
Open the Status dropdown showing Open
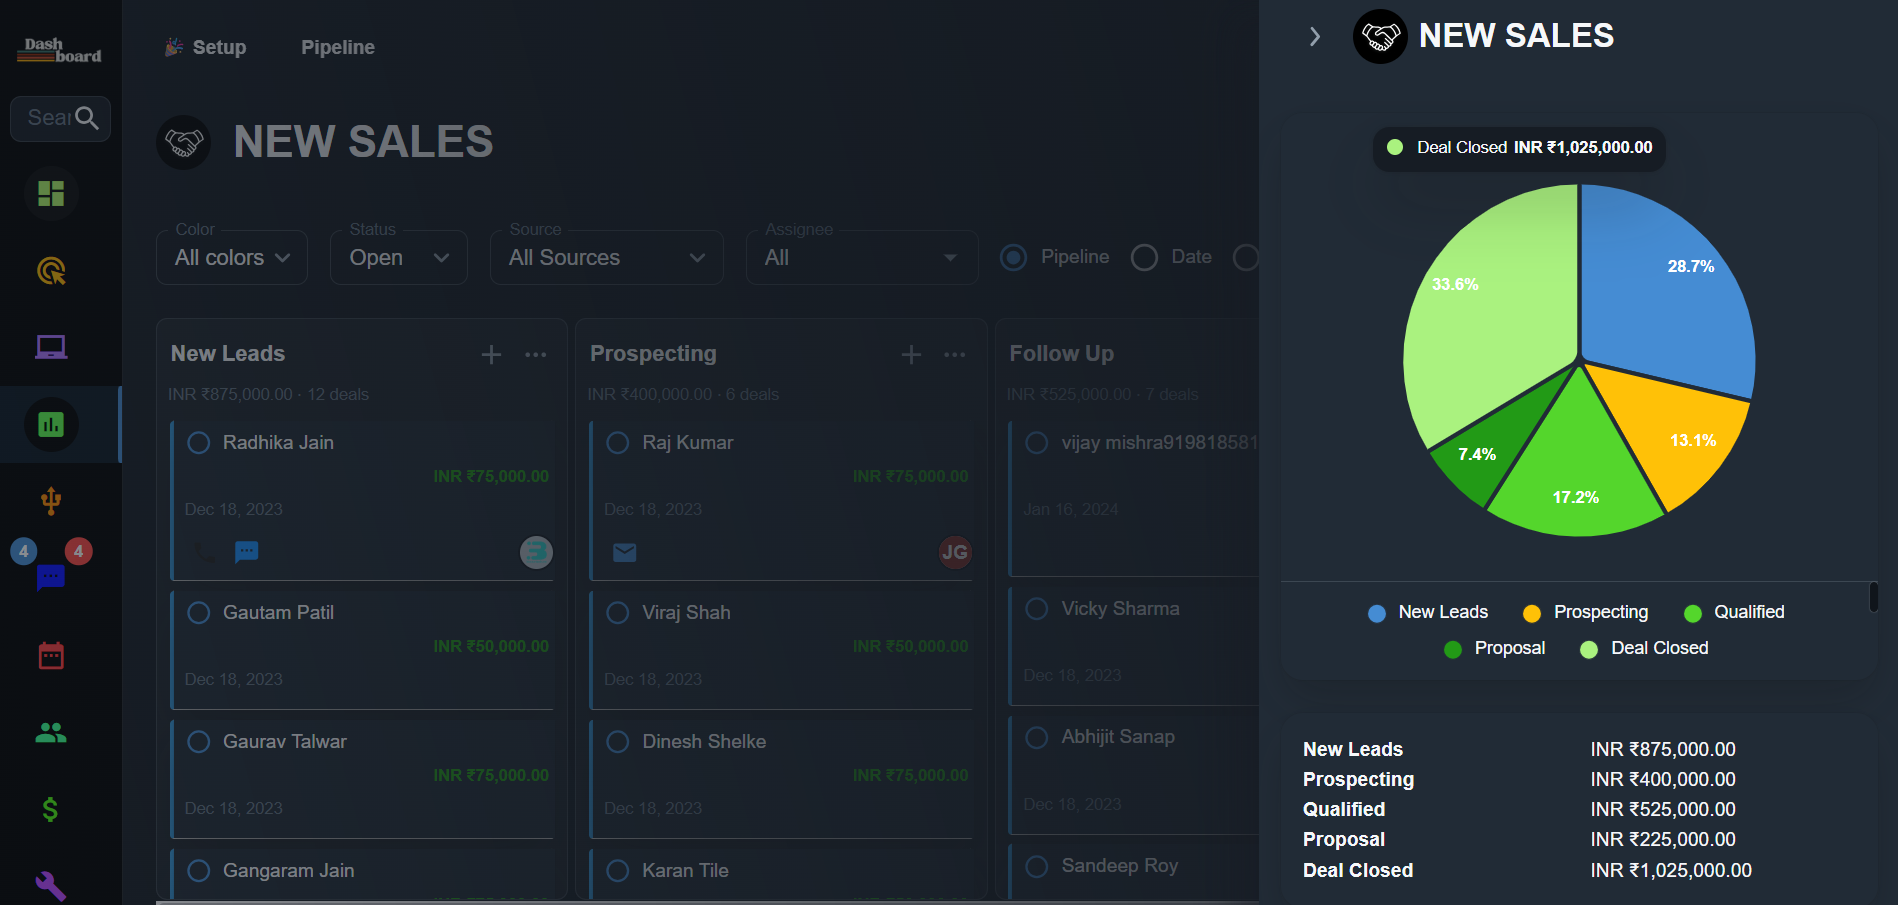[398, 258]
